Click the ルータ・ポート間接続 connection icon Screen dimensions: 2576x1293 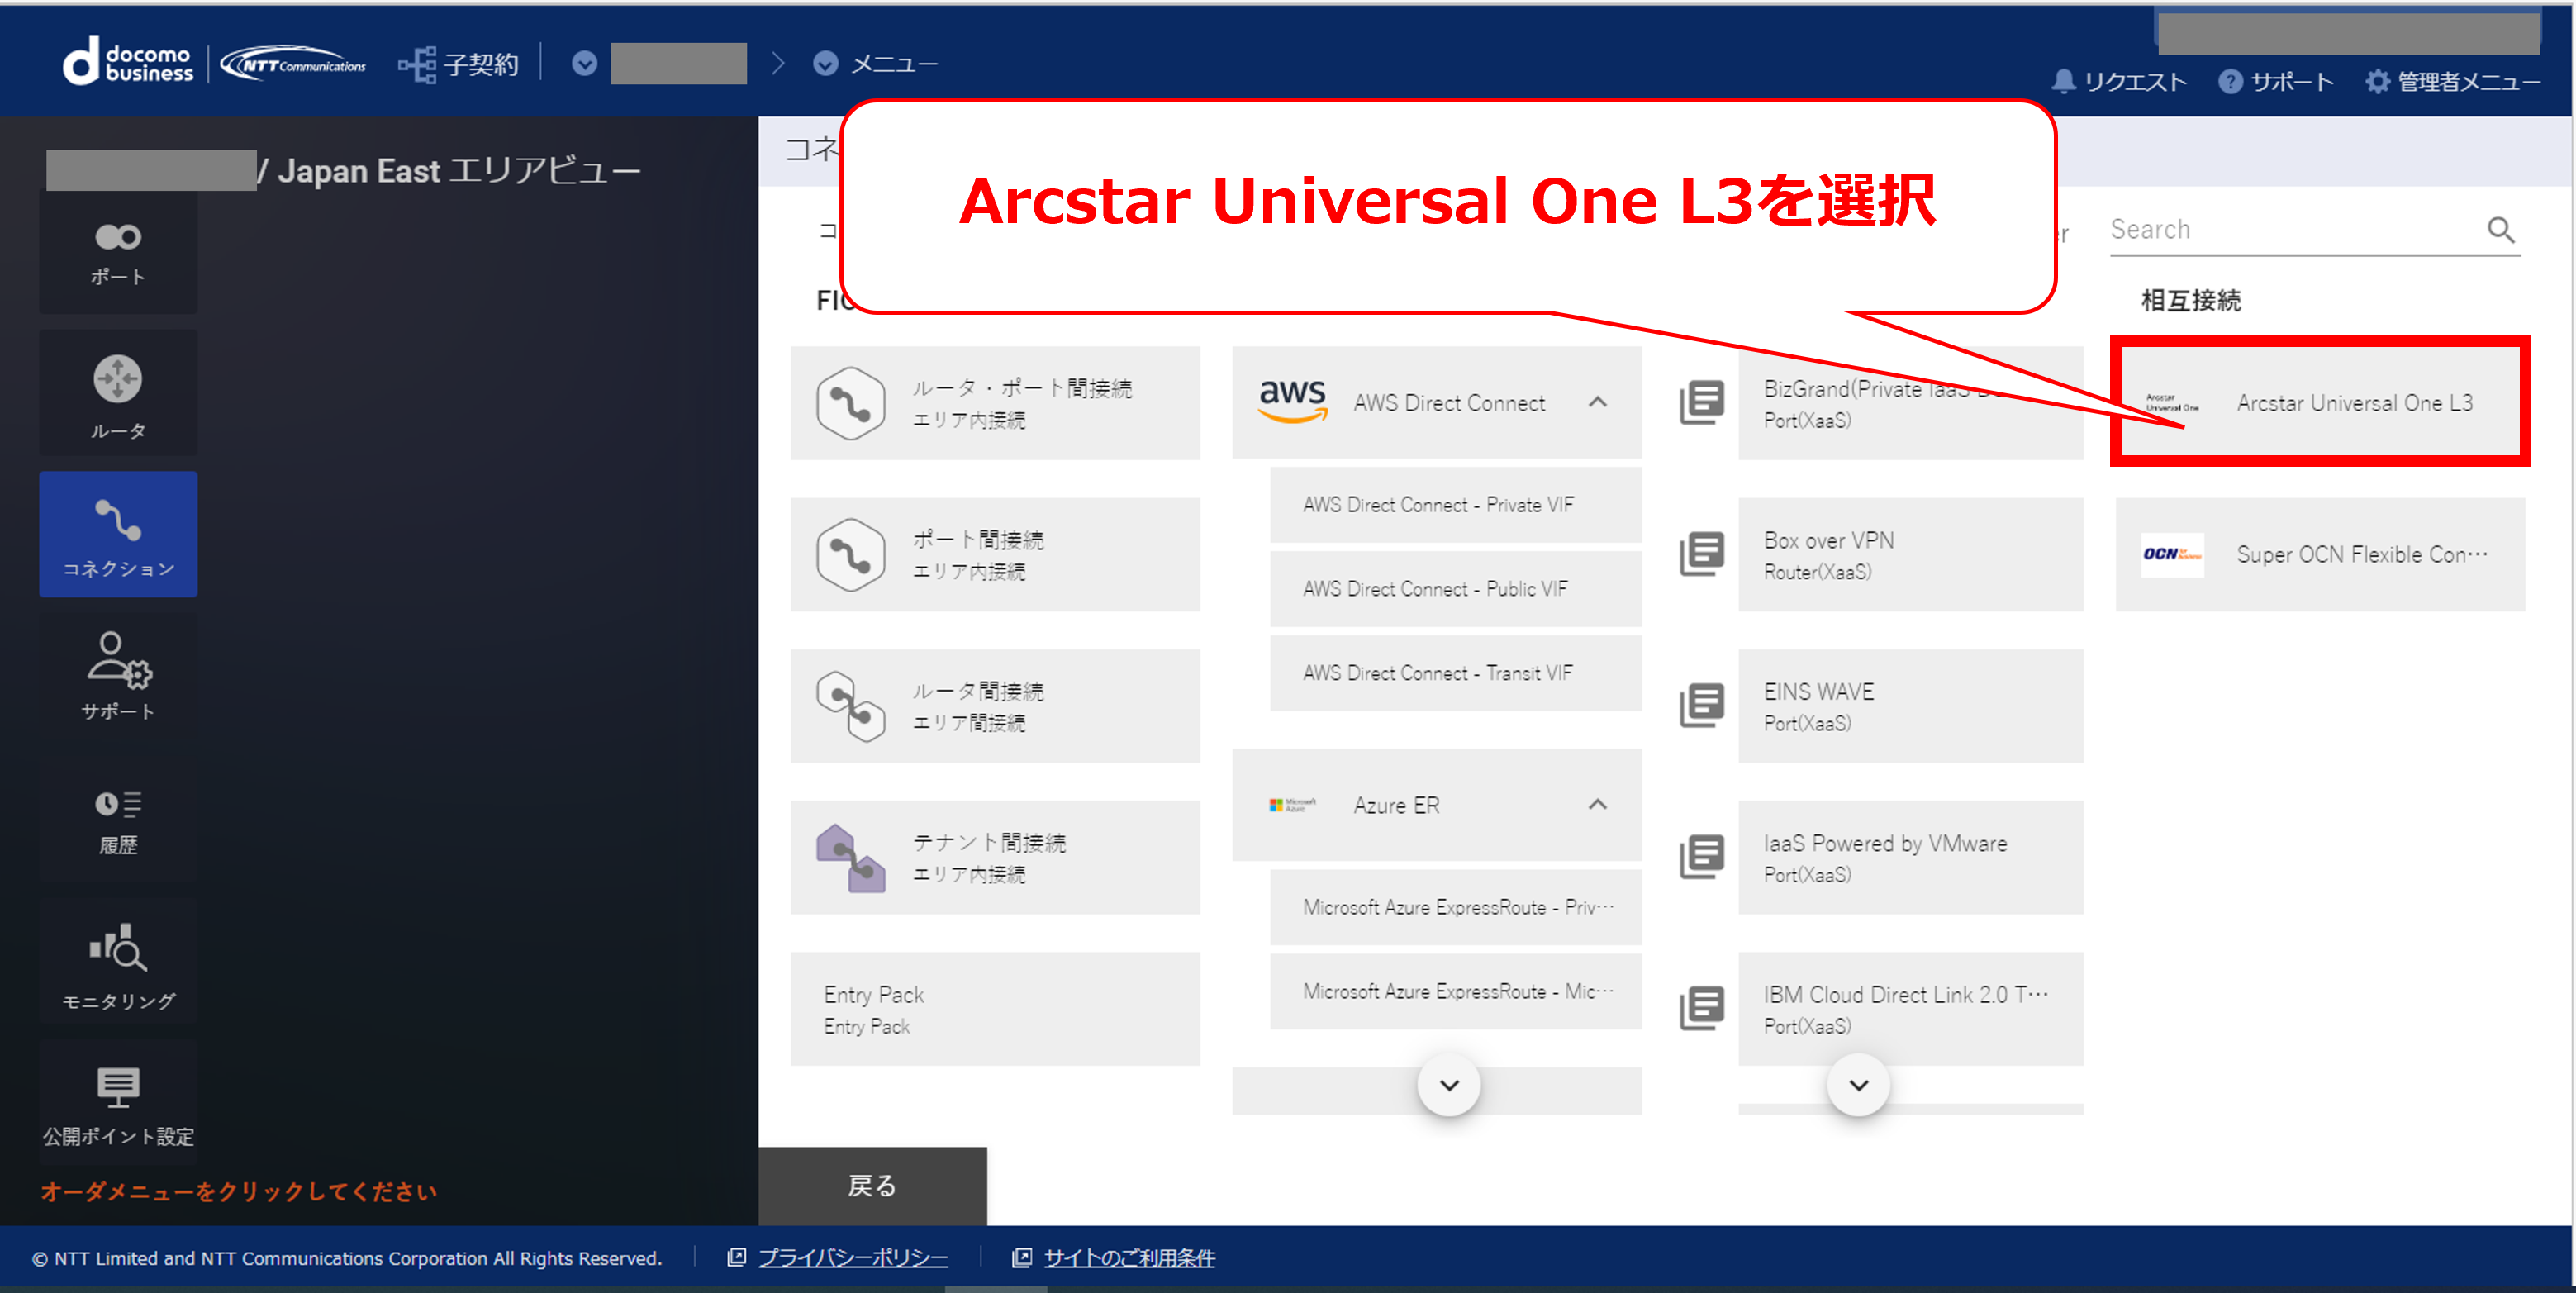[x=851, y=403]
